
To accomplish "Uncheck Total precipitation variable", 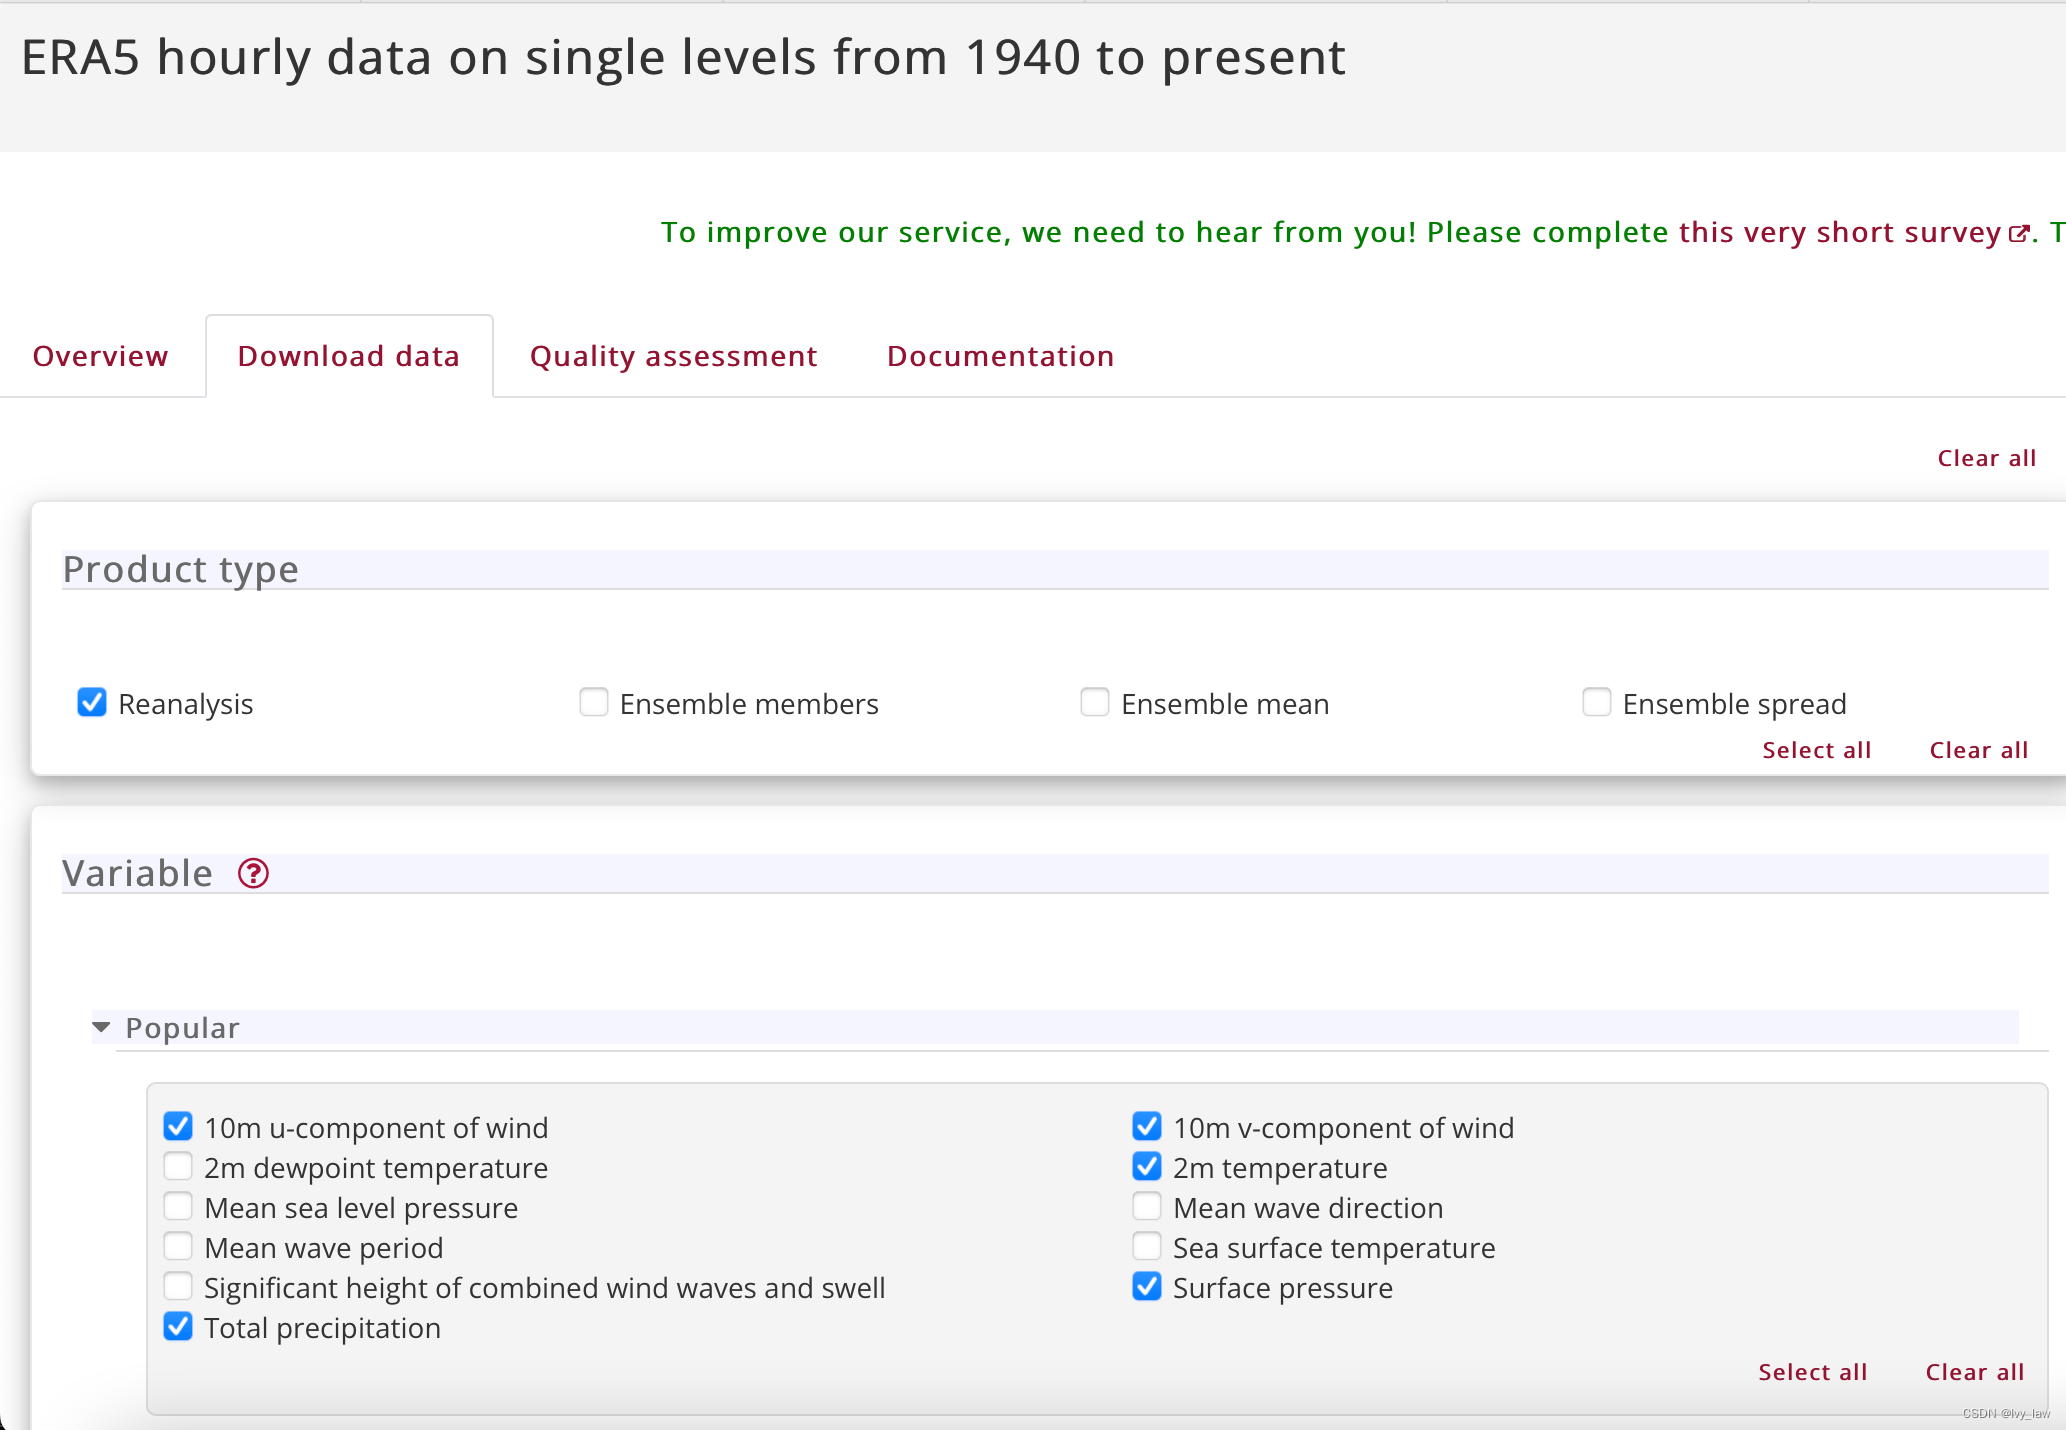I will pos(178,1327).
